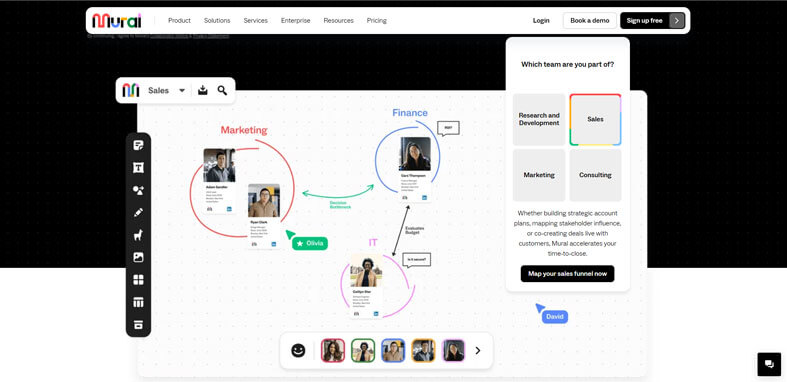Viewport: 787px width, 382px height.
Task: Open the Solutions menu
Action: click(x=217, y=21)
